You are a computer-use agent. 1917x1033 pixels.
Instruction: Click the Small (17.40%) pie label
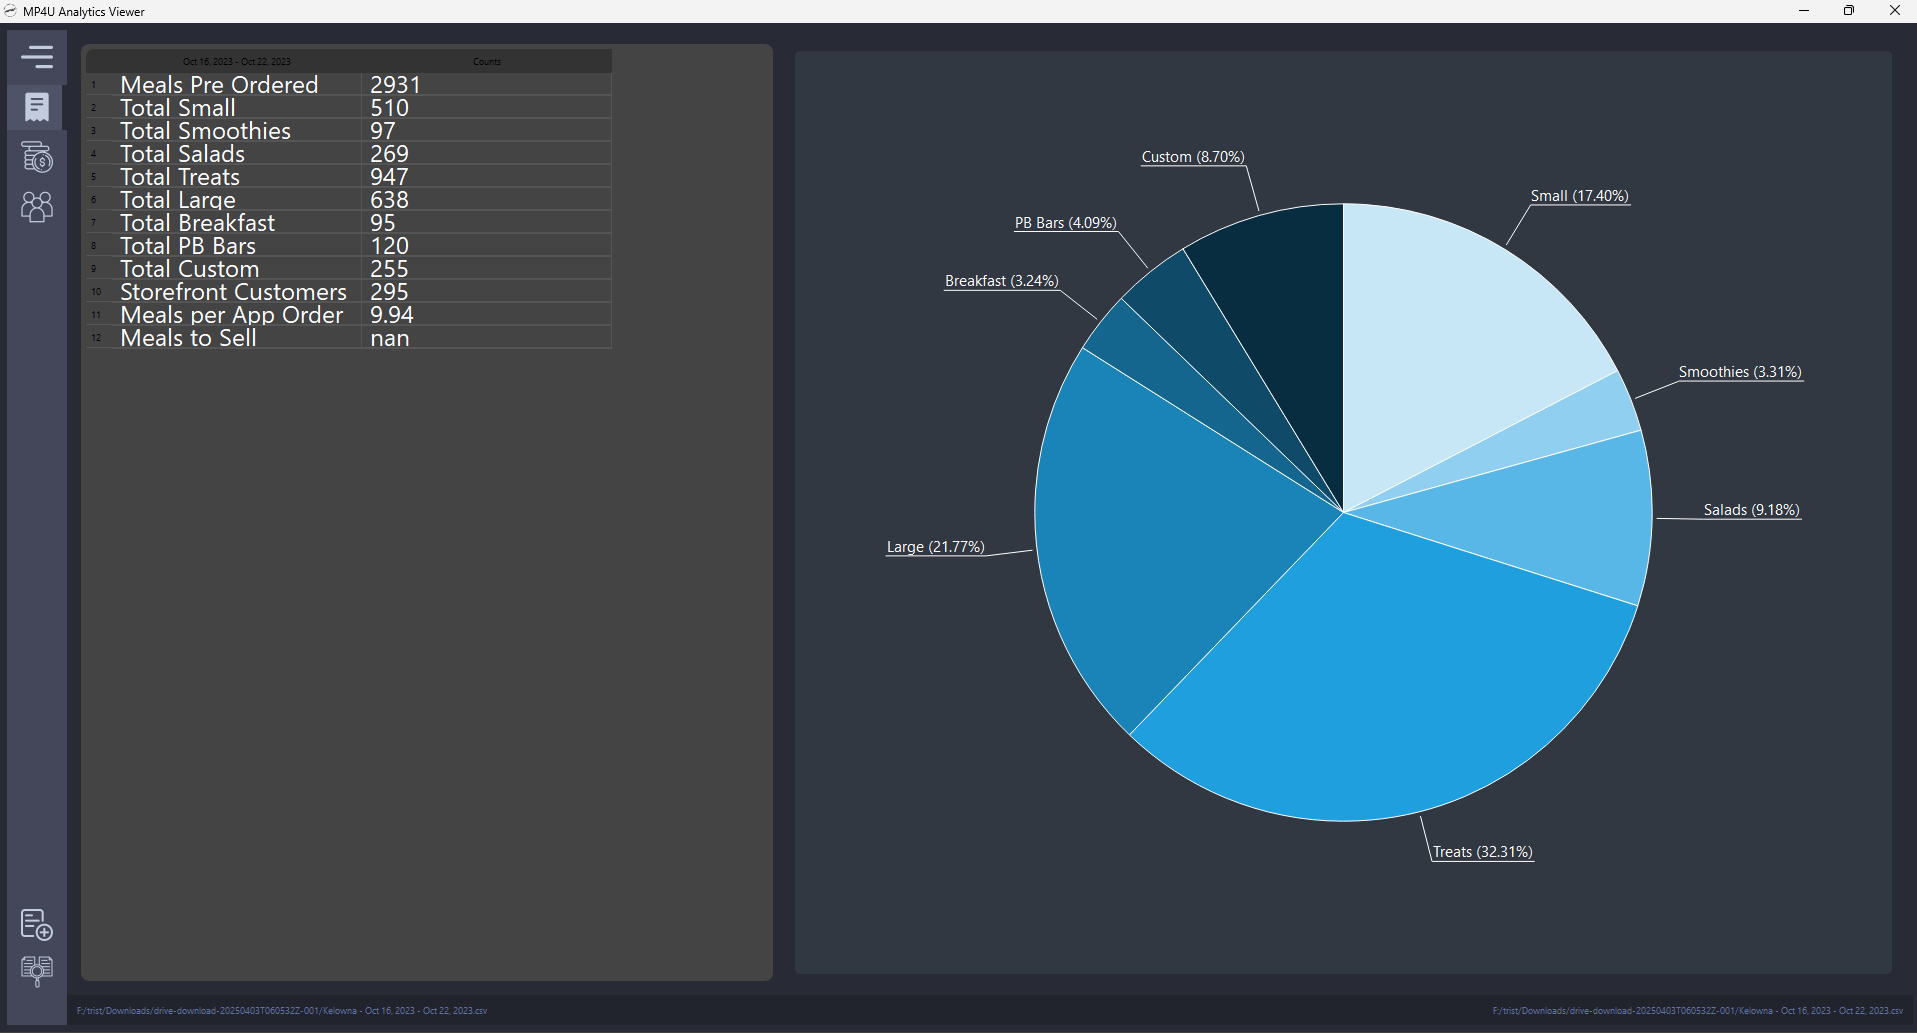[1580, 196]
